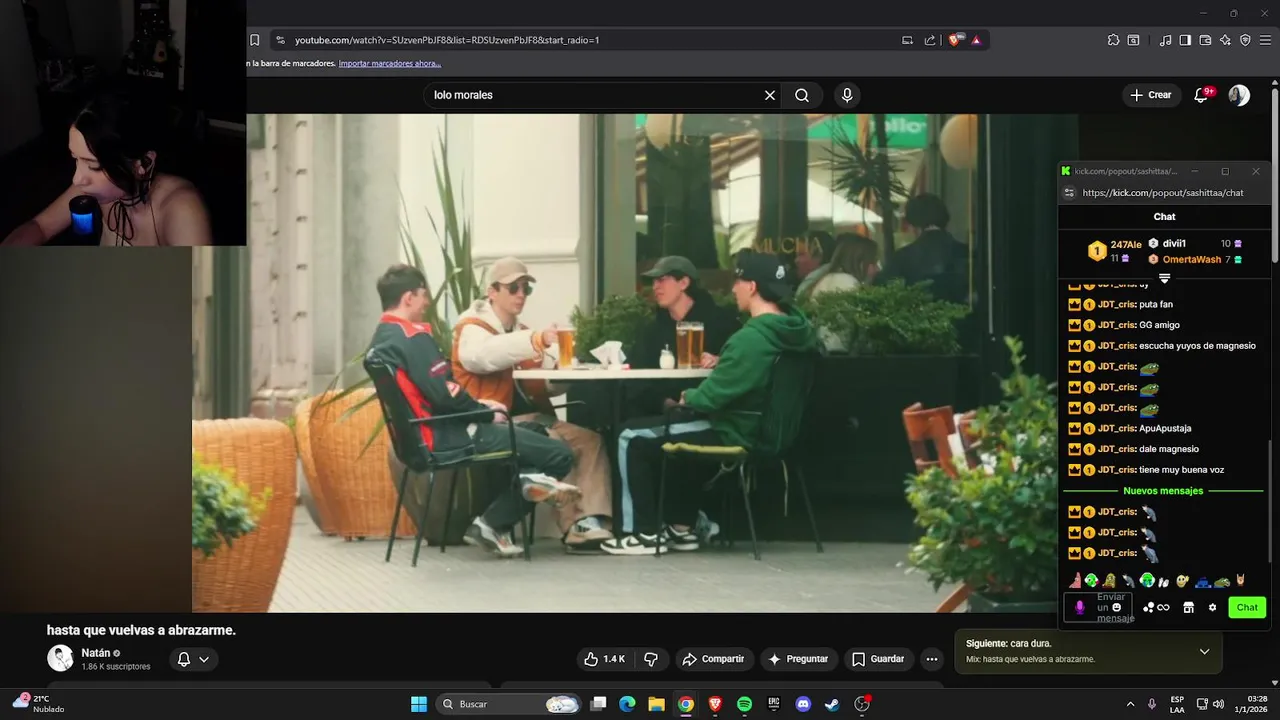
Task: Click the purple microphone in chat input
Action: [1079, 607]
